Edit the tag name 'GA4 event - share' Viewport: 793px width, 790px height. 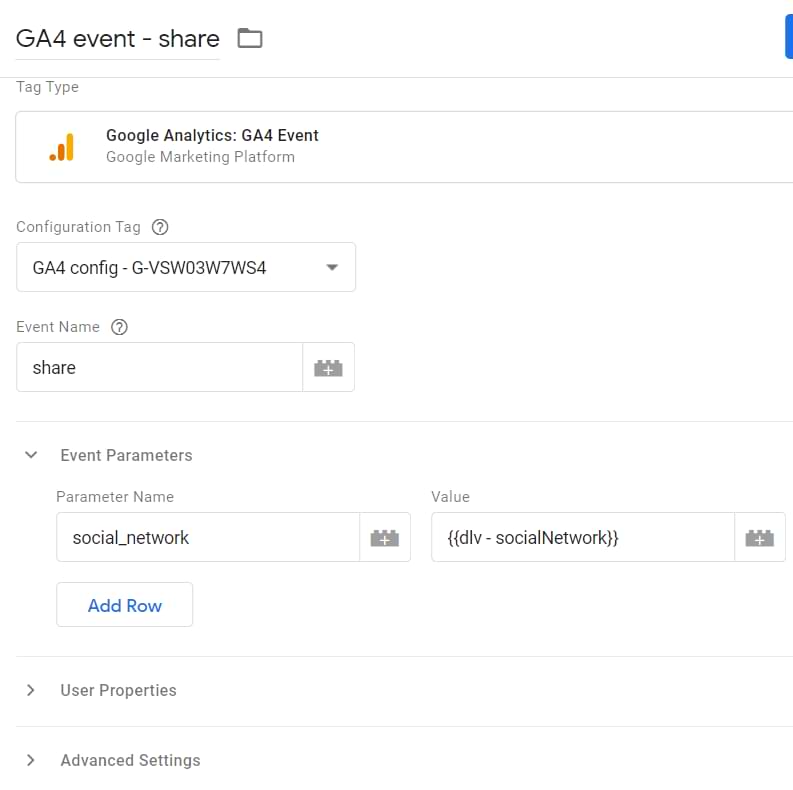117,39
